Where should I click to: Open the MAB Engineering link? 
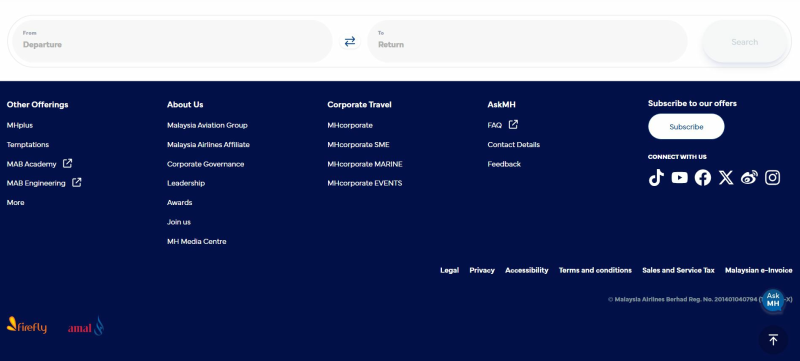[x=36, y=183]
